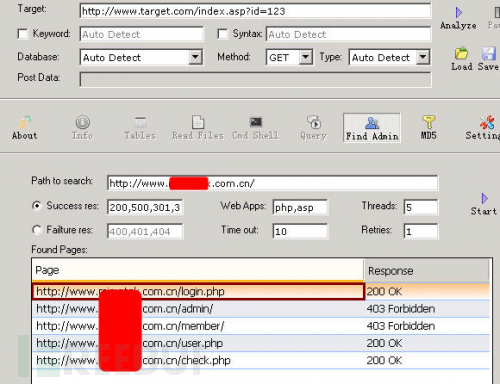The height and width of the screenshot is (384, 500).
Task: Click the Response column header
Action: [x=426, y=270]
